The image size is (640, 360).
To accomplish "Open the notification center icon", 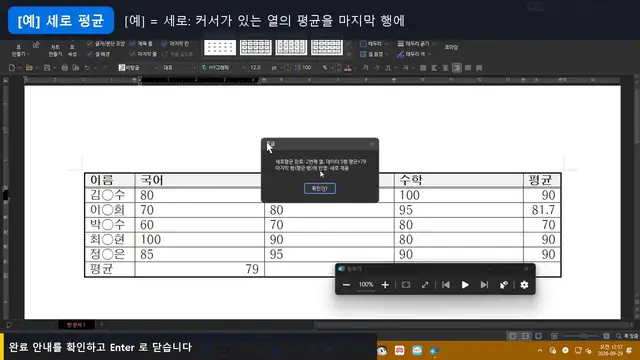I will [629, 351].
